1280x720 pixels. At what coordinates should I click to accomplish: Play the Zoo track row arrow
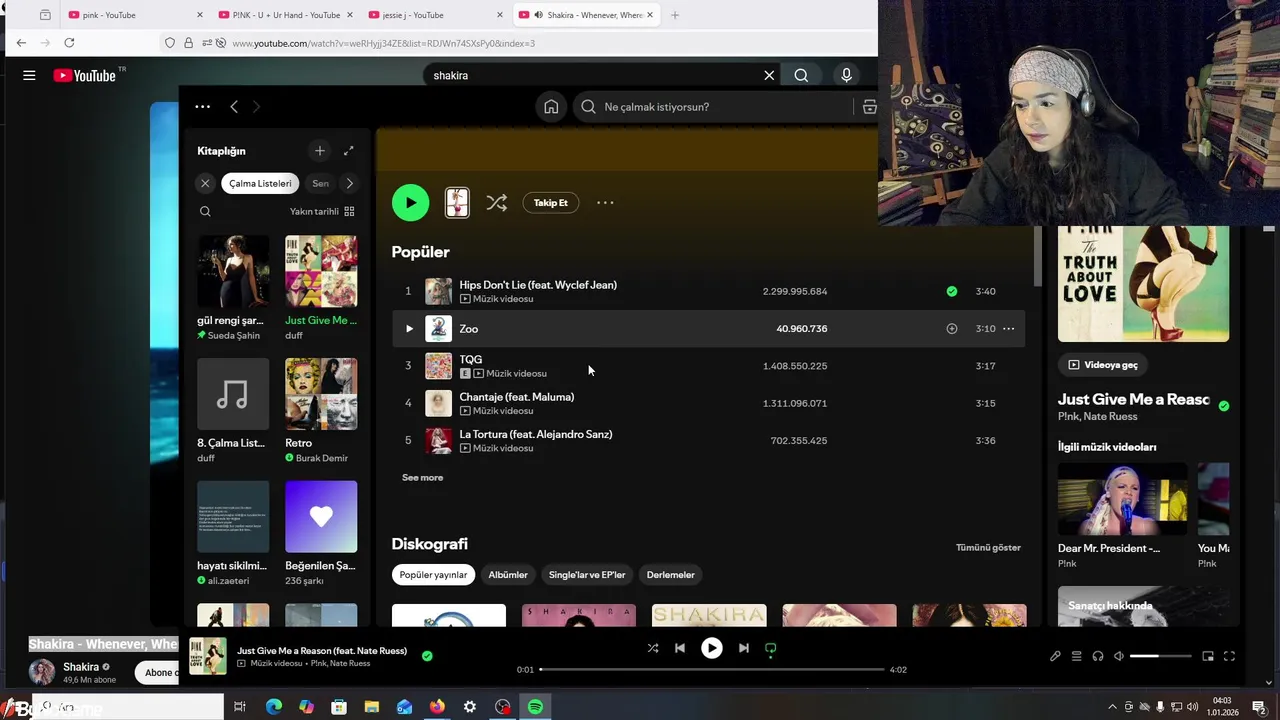(408, 328)
